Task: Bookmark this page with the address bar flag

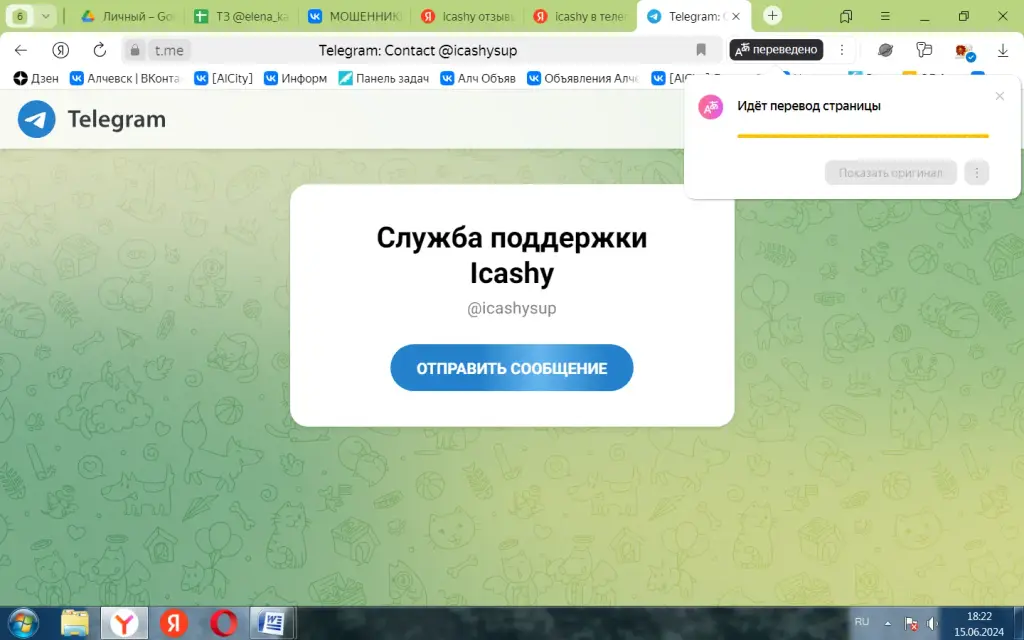Action: [701, 50]
